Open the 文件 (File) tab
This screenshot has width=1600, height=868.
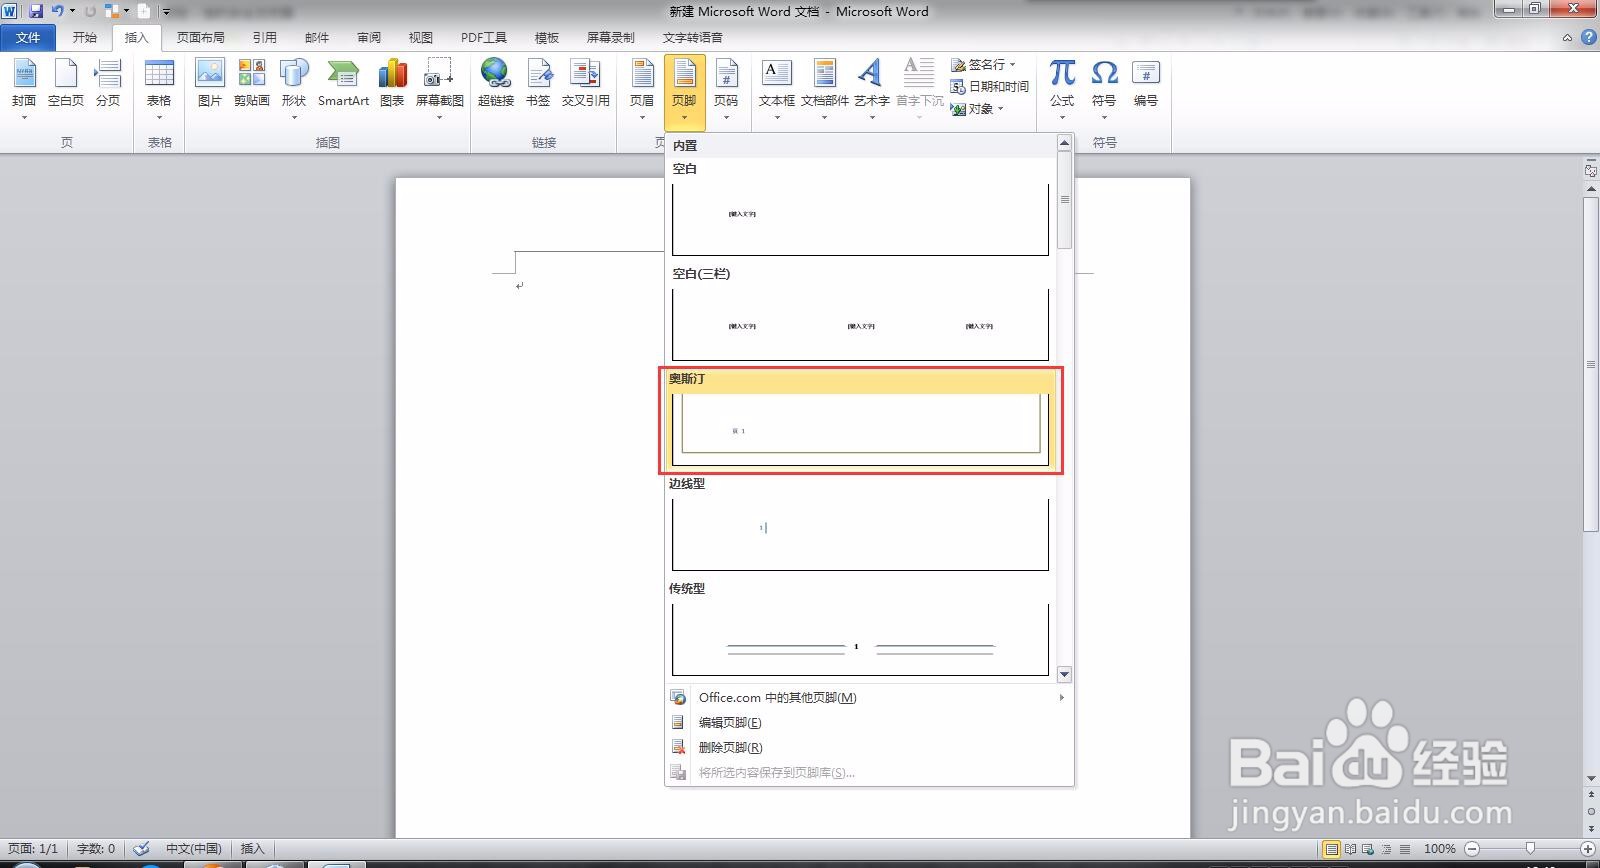pyautogui.click(x=28, y=38)
